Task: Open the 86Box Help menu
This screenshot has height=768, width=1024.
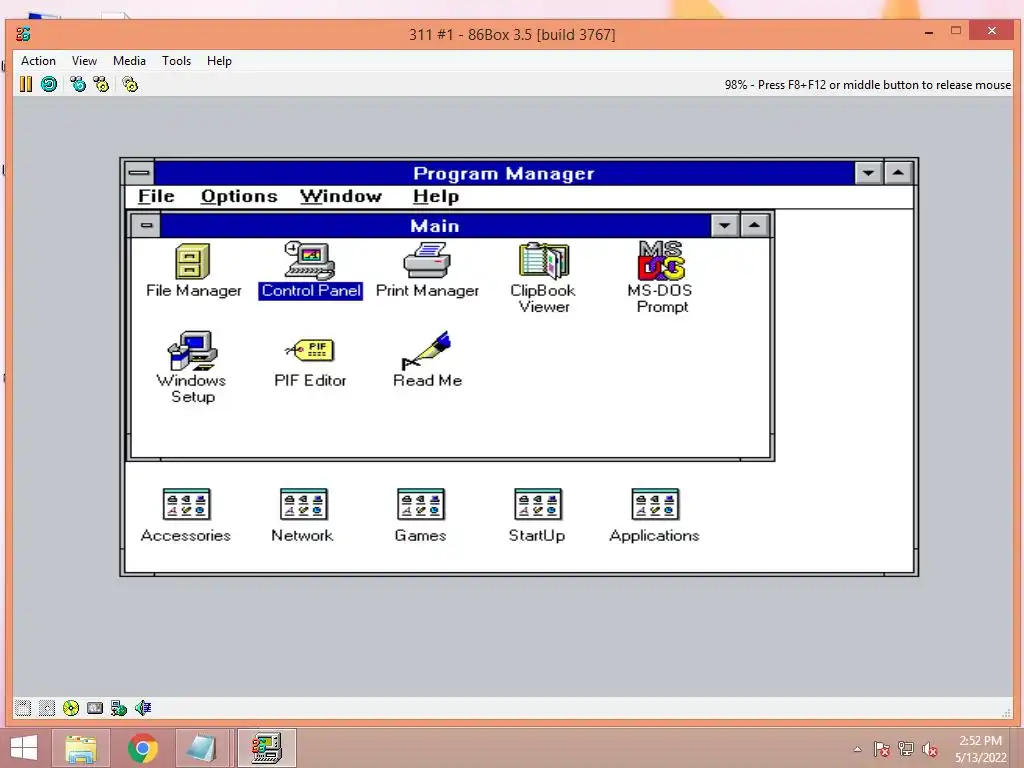Action: [219, 61]
